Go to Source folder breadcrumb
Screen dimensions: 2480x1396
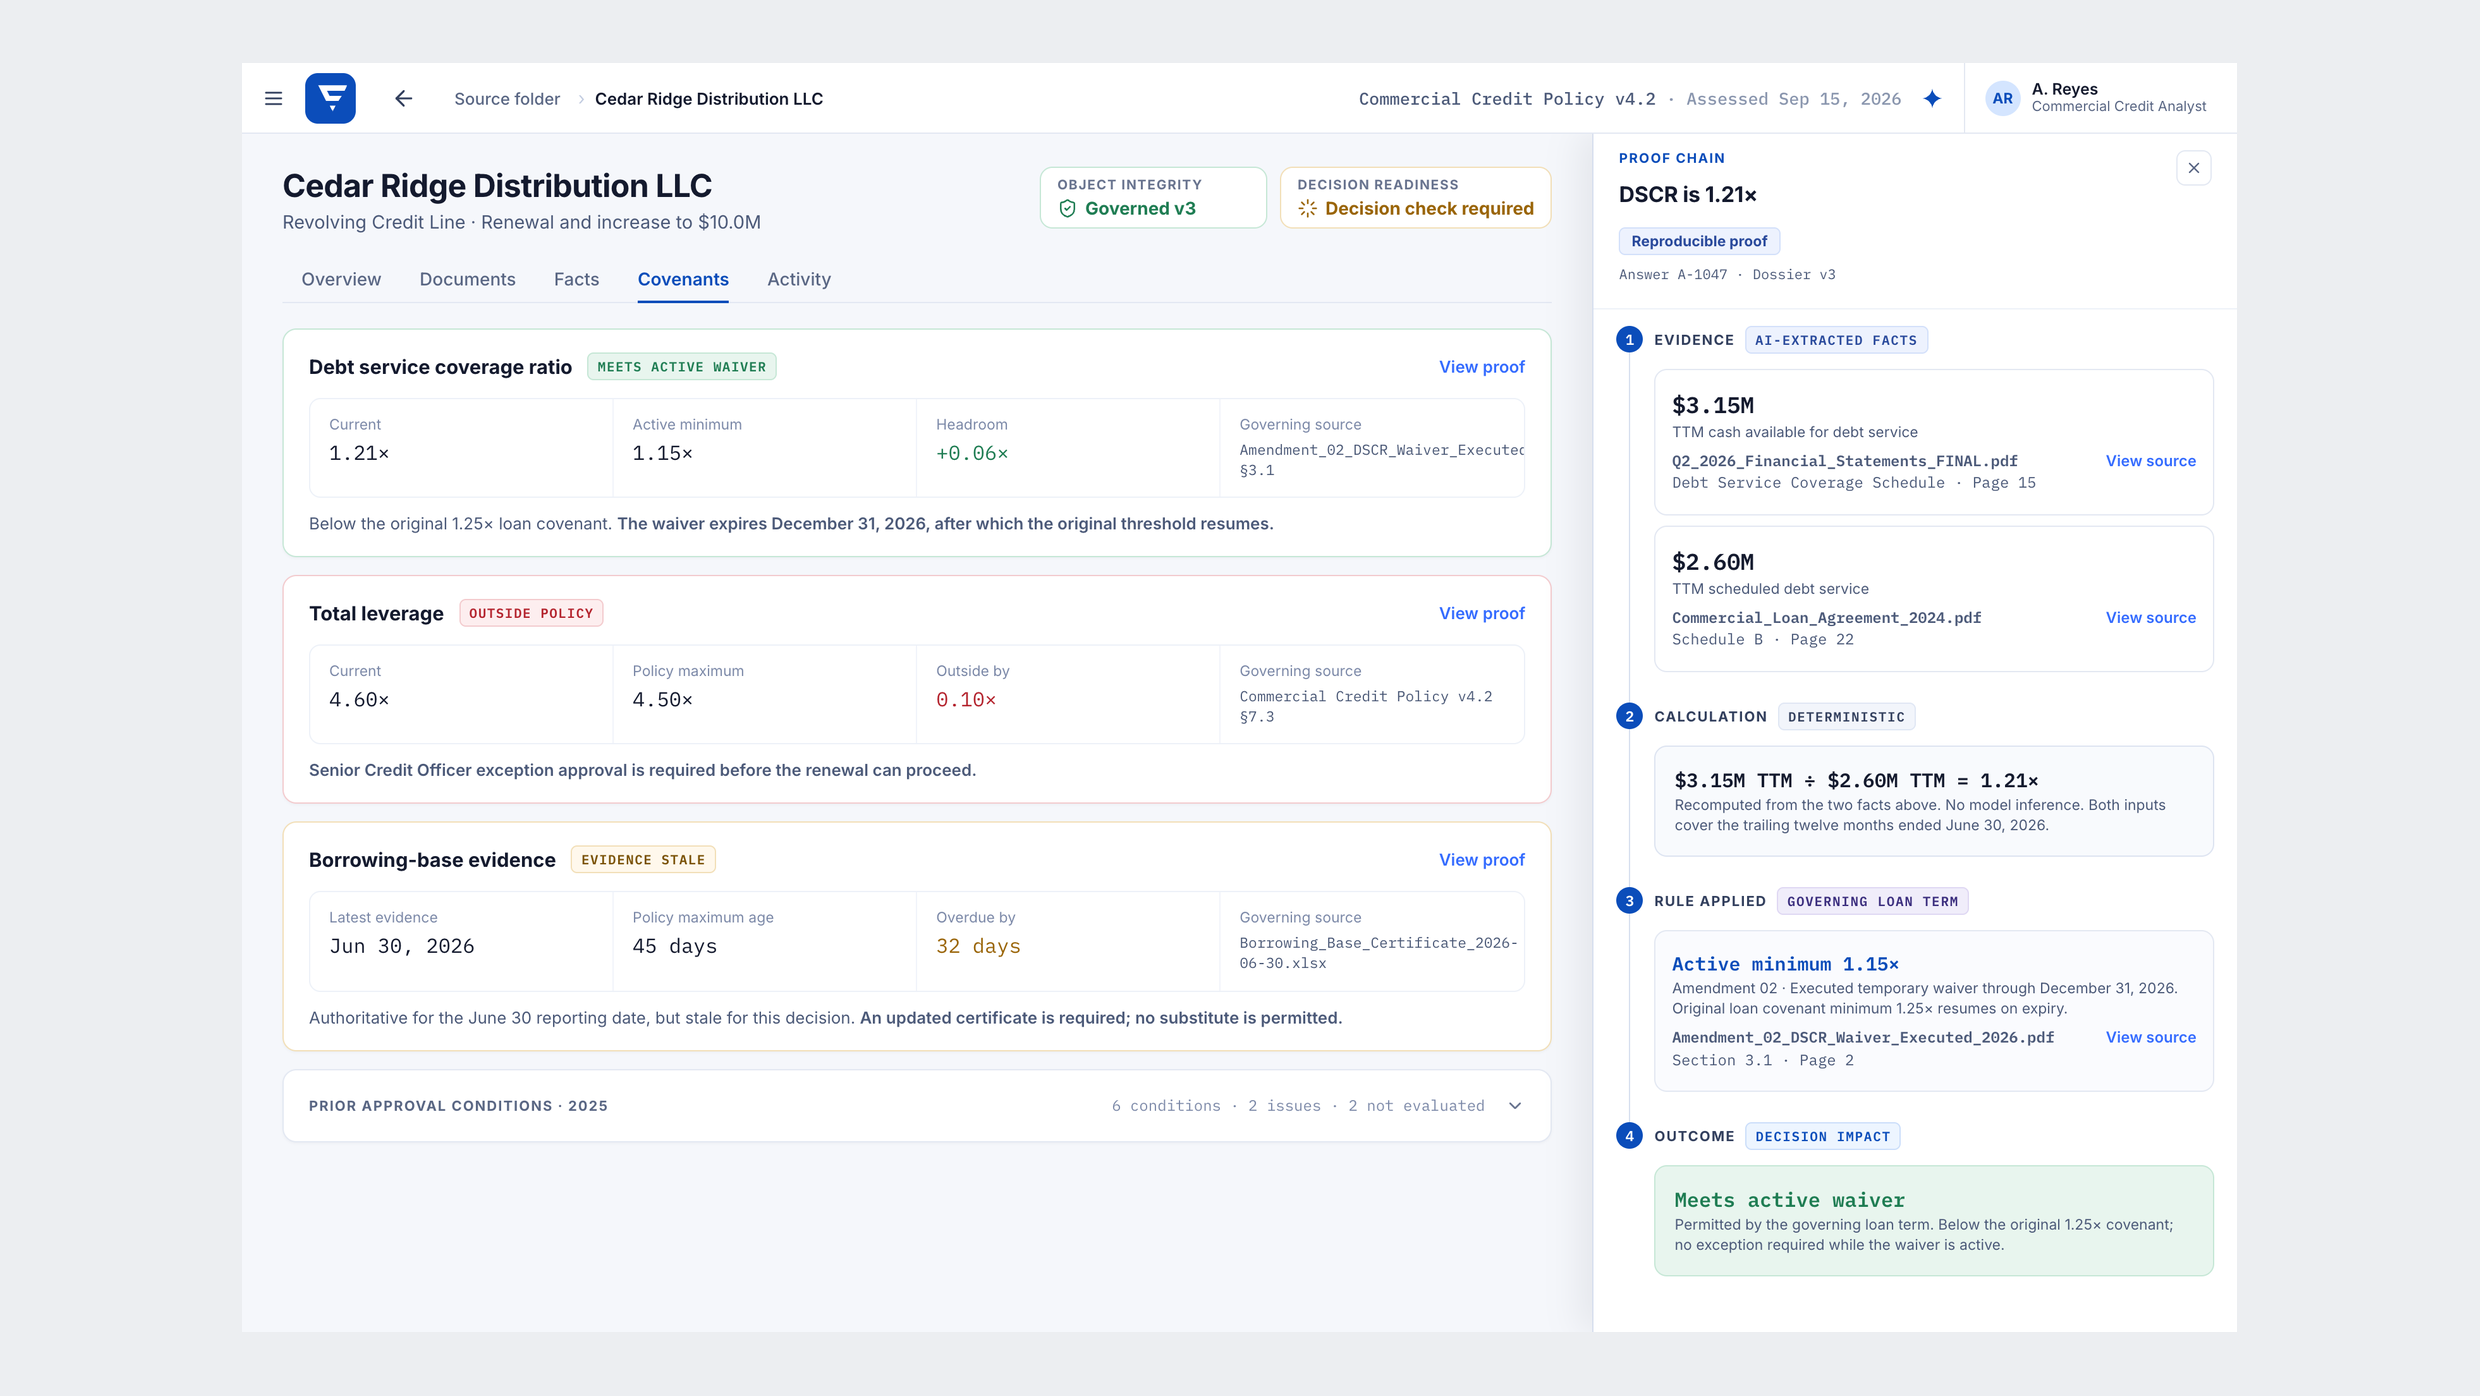[507, 99]
